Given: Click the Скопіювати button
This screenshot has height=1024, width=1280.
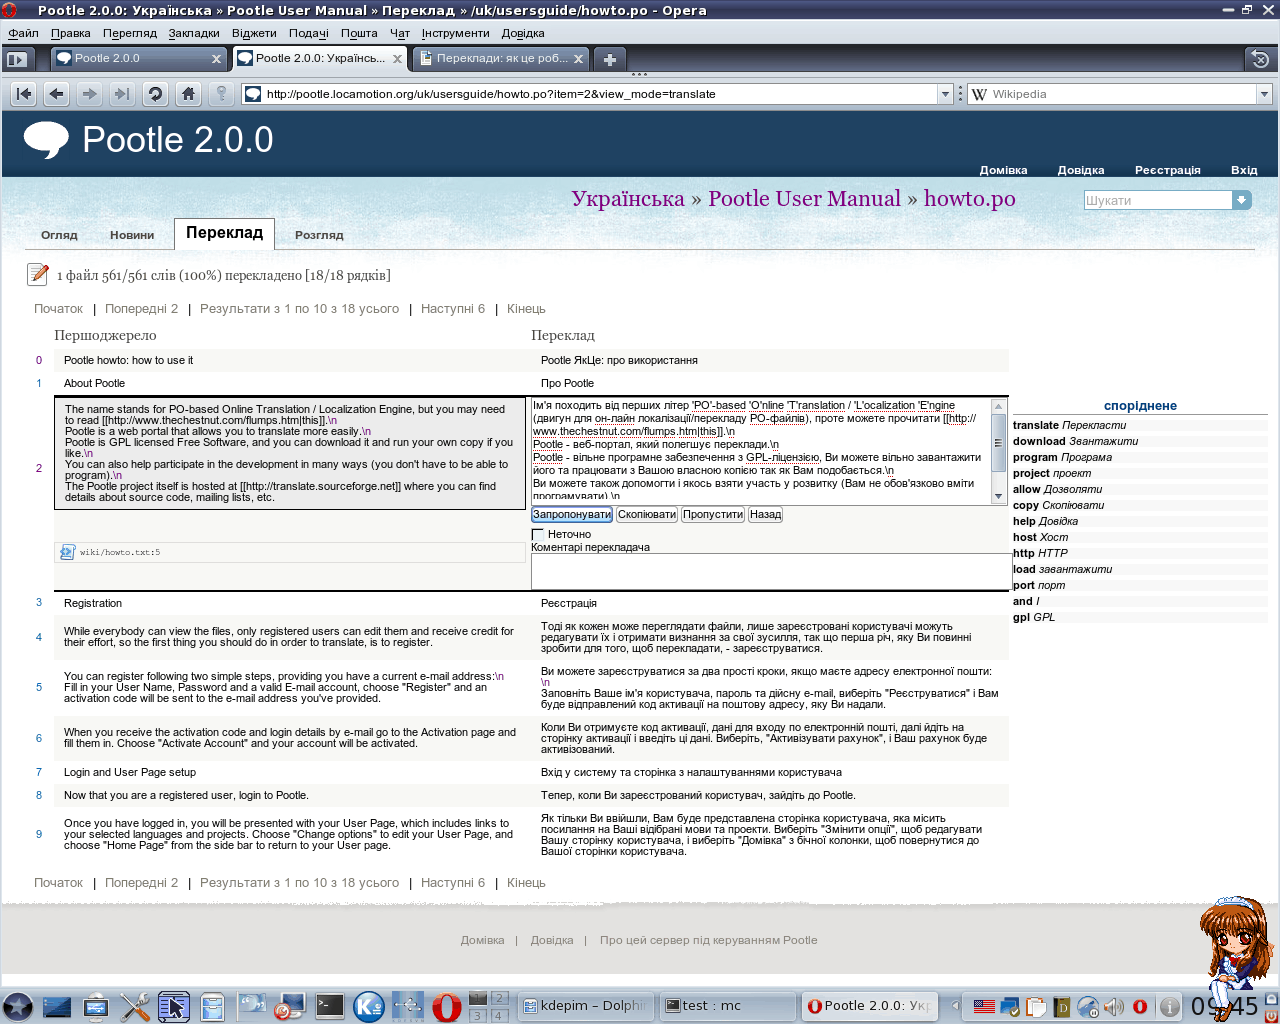Looking at the screenshot, I should tap(647, 514).
